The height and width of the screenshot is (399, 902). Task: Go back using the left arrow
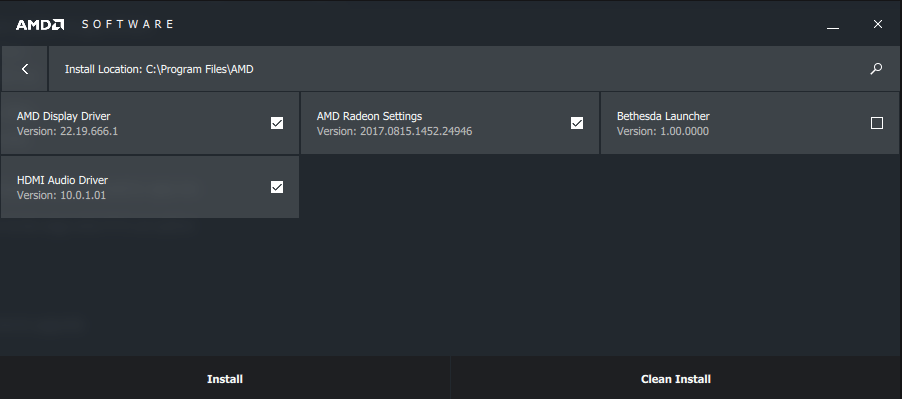click(x=25, y=69)
